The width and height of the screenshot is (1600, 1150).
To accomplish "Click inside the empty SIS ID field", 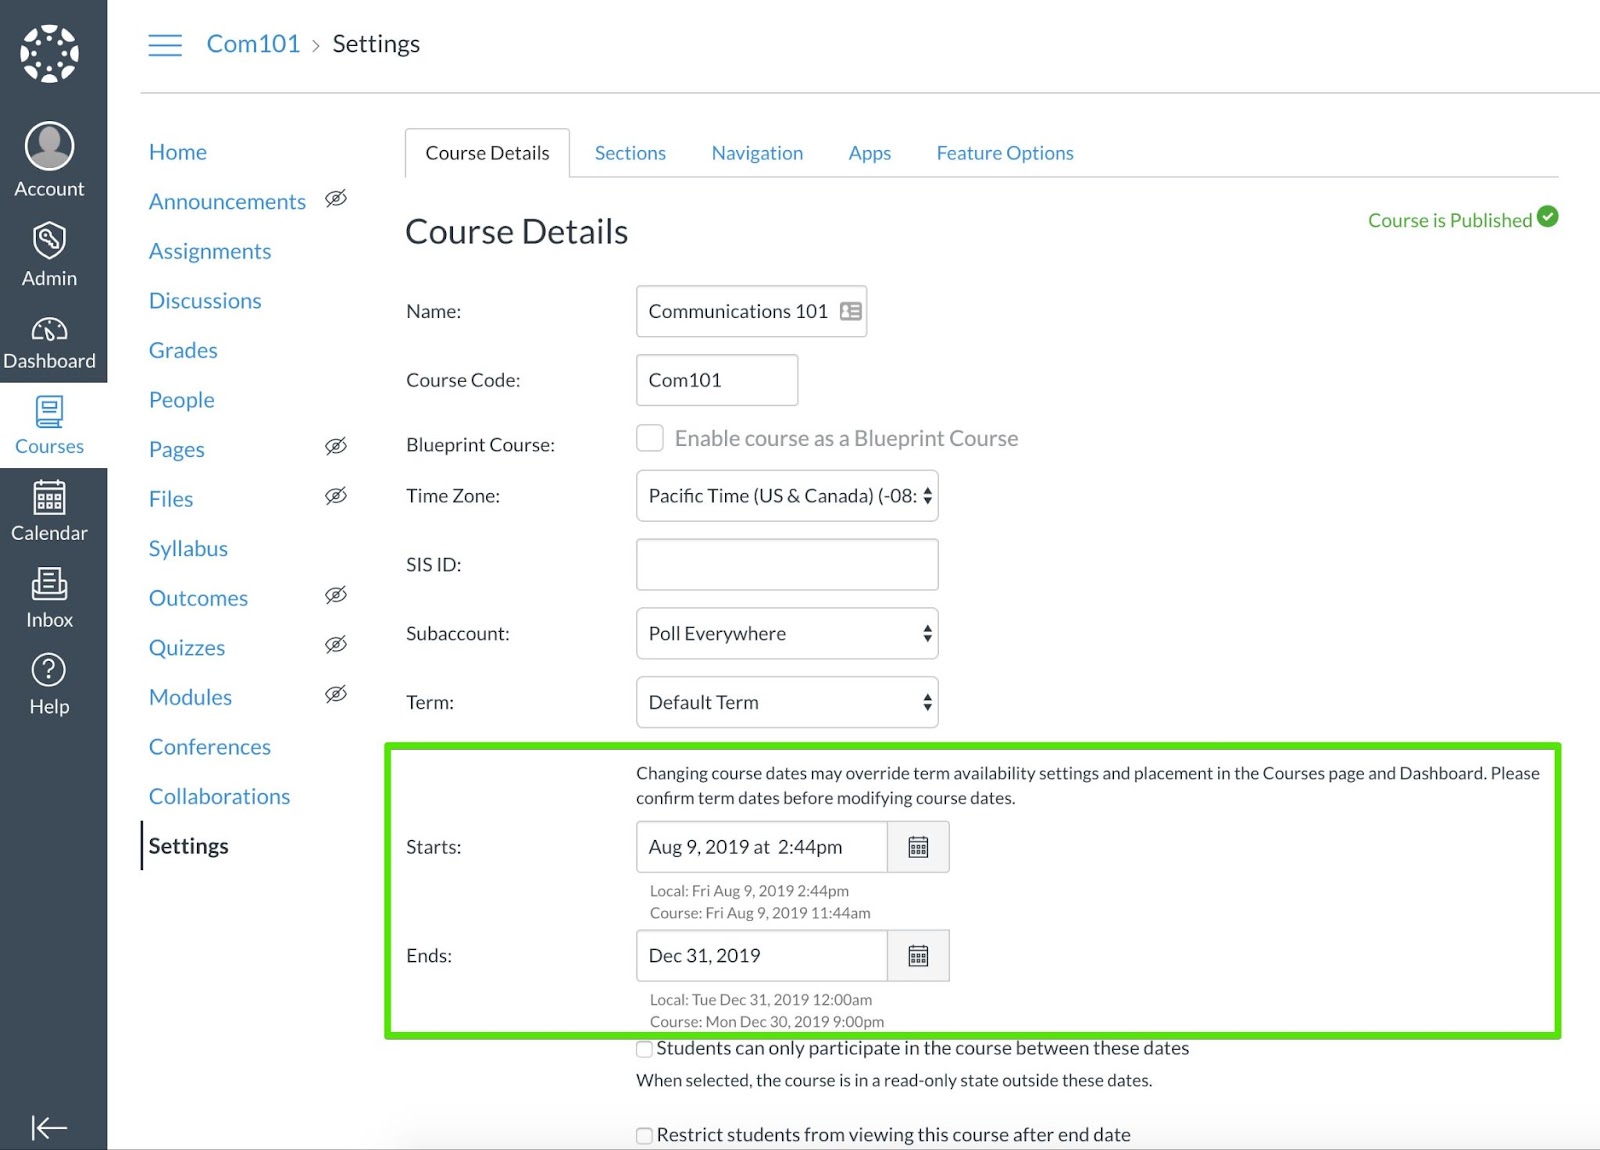I will pyautogui.click(x=786, y=564).
